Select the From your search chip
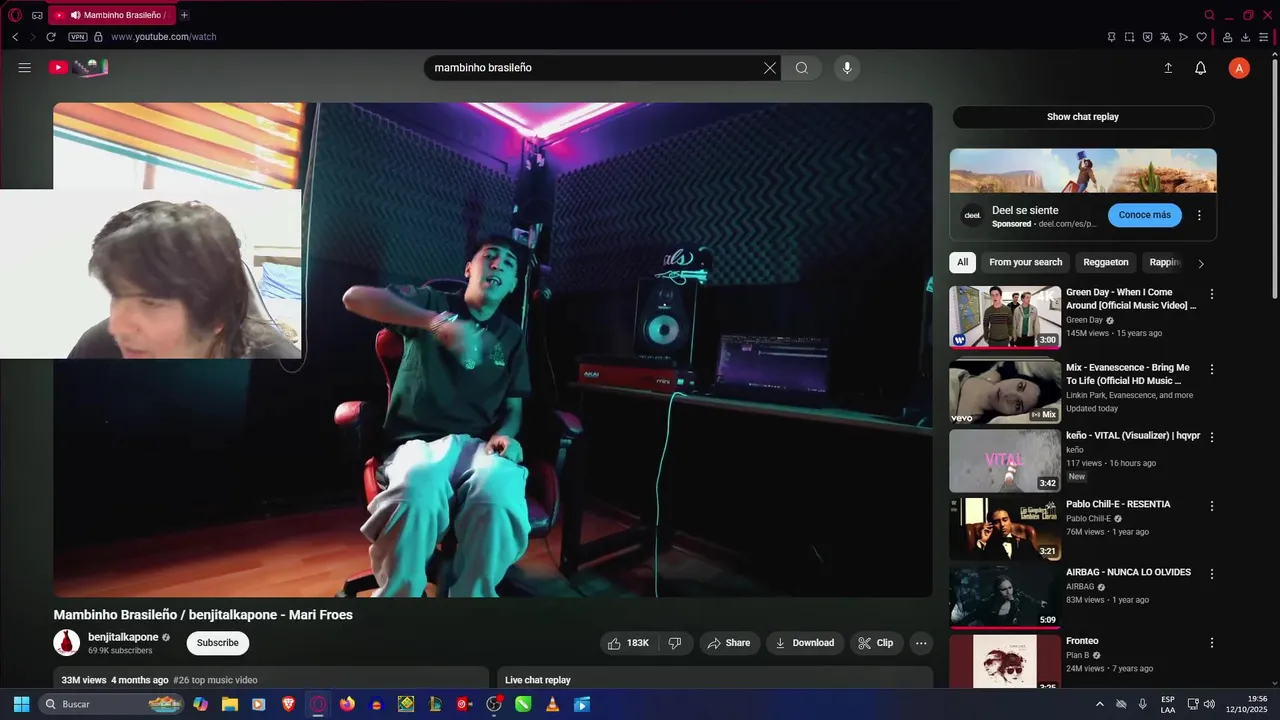 pos(1025,262)
